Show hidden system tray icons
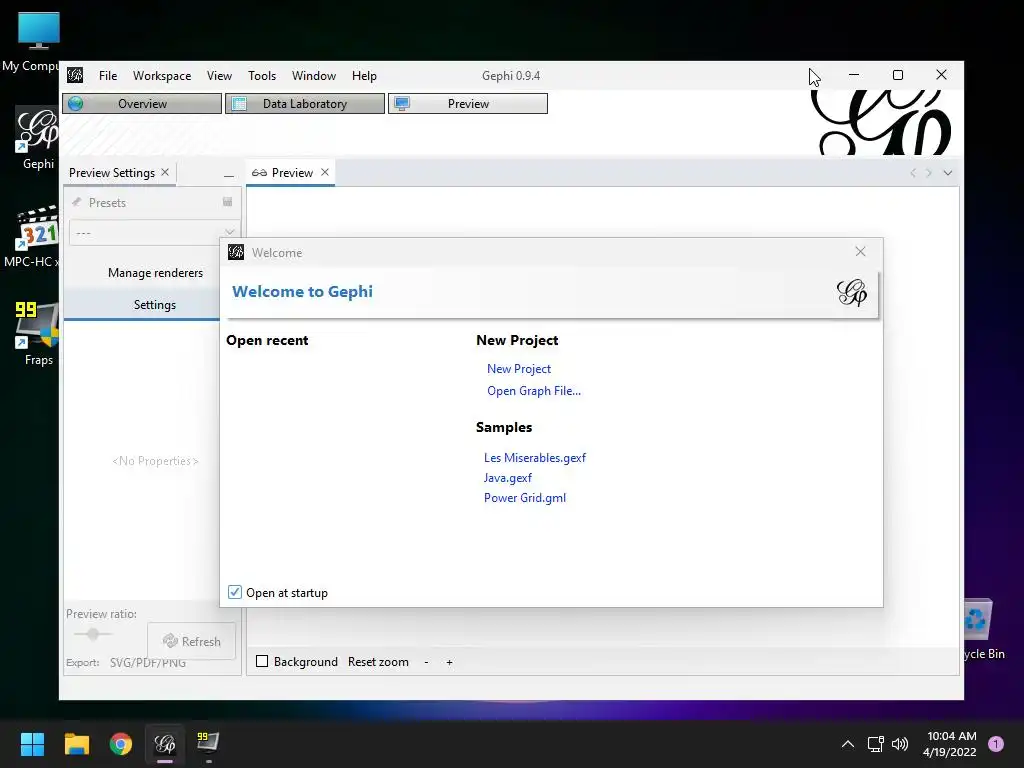 coord(848,744)
